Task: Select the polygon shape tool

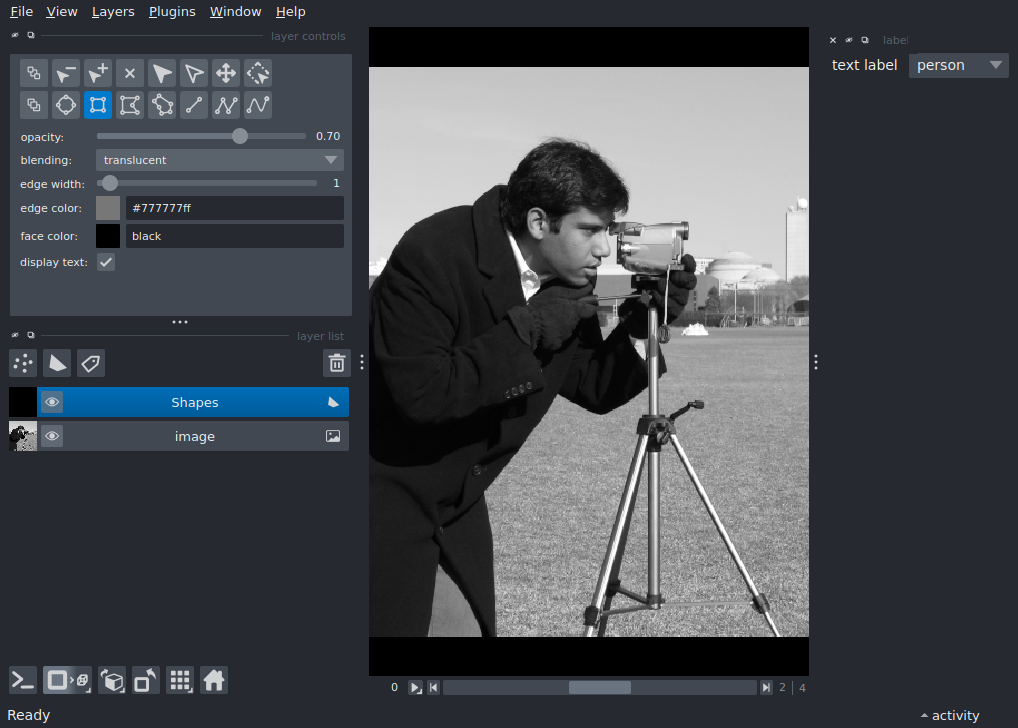Action: point(161,105)
